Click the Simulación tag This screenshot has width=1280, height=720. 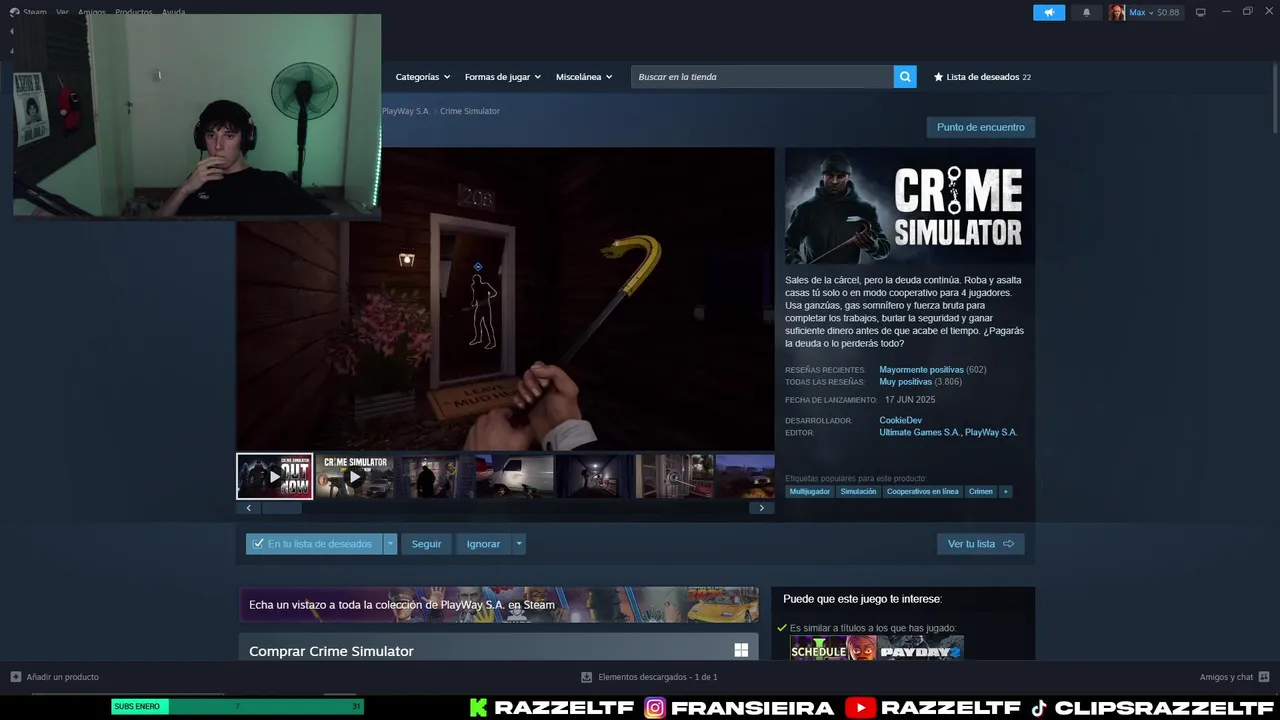[858, 492]
